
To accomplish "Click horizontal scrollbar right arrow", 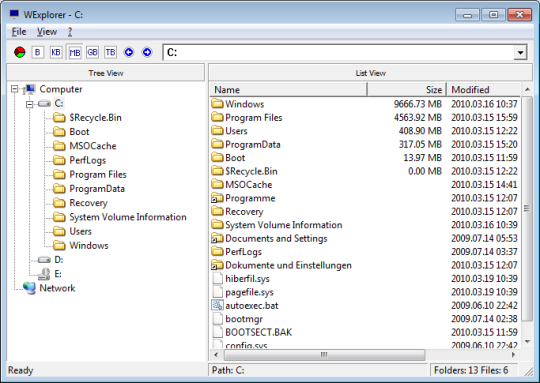I will 513,354.
